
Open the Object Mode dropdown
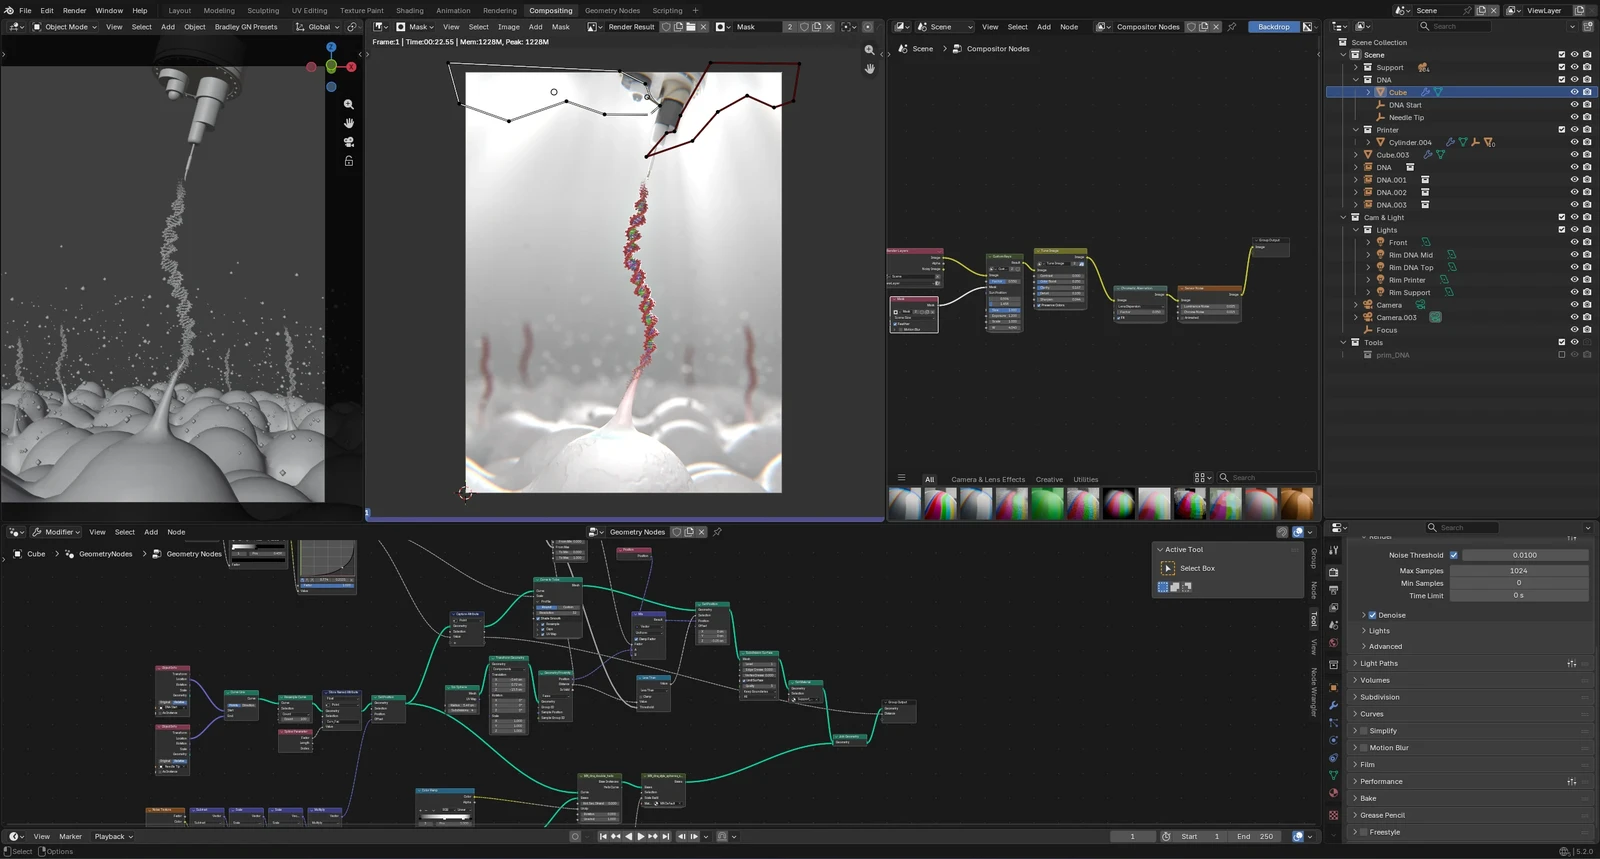pos(65,27)
